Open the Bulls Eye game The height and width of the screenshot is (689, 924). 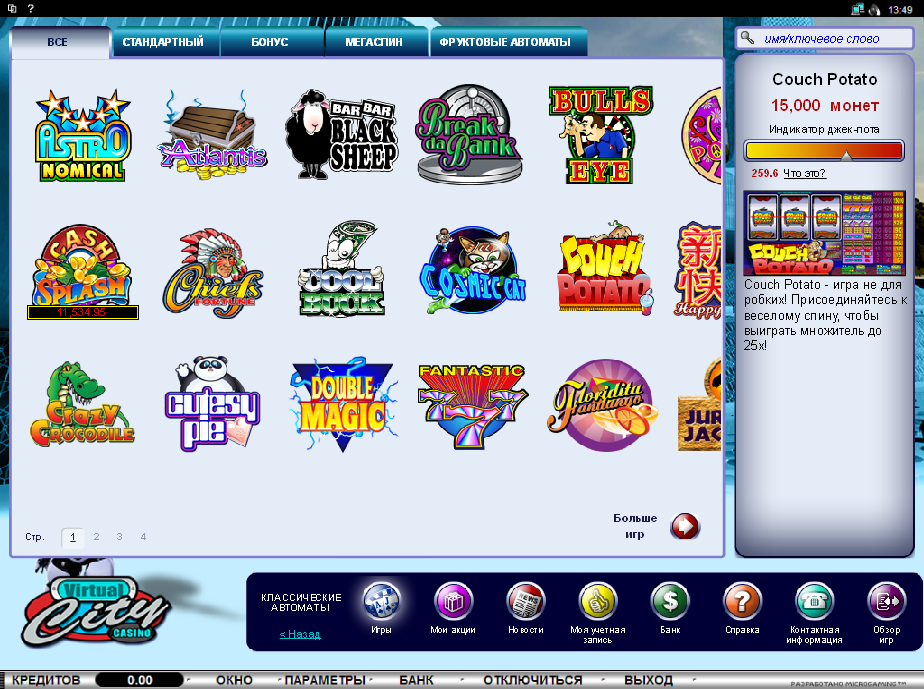[x=601, y=136]
